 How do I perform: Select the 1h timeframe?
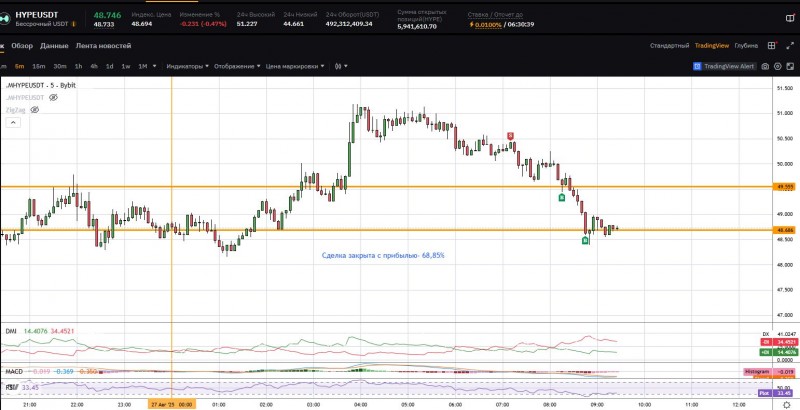[78, 66]
